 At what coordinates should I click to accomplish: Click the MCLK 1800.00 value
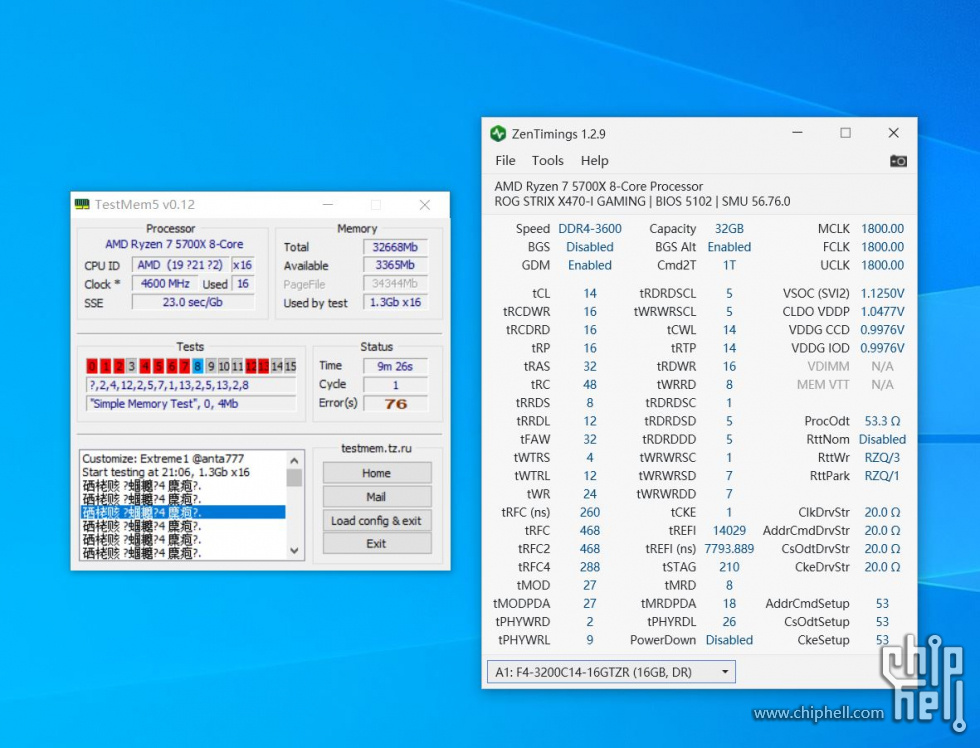[882, 229]
